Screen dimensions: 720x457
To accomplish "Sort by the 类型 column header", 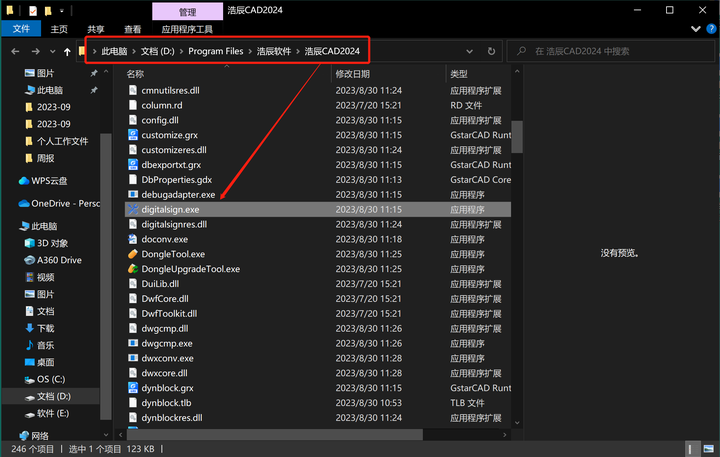I will click(459, 74).
